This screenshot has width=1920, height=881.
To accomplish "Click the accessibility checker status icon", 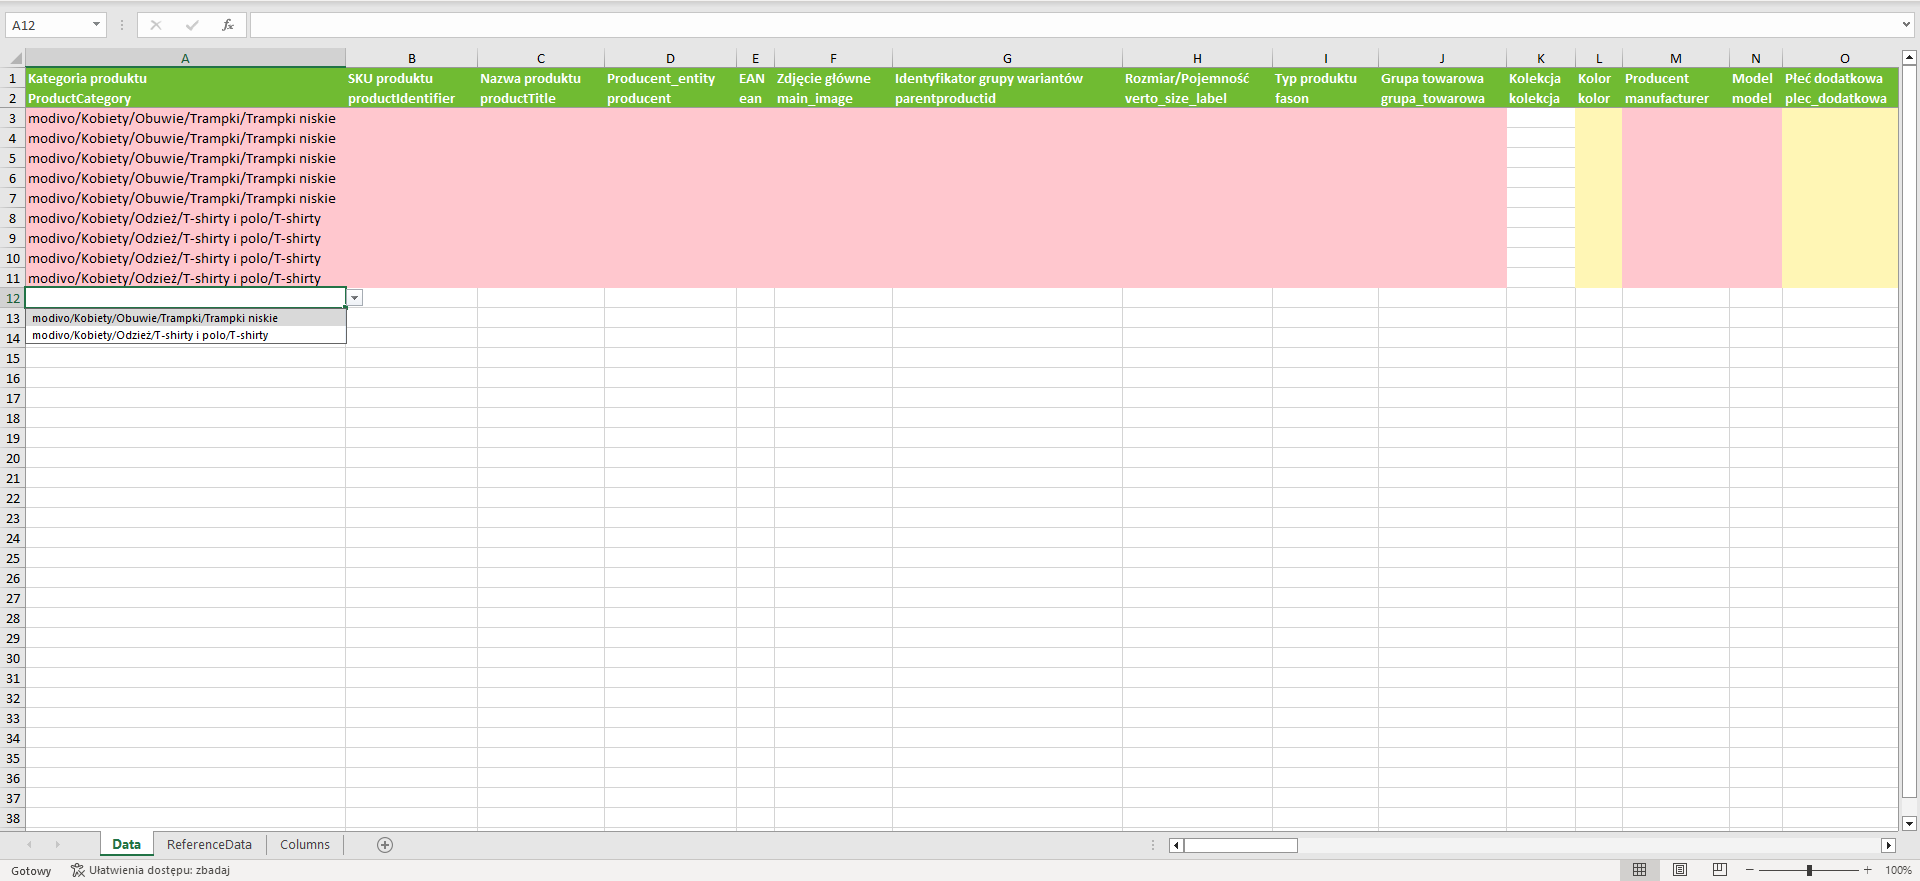I will pos(78,870).
